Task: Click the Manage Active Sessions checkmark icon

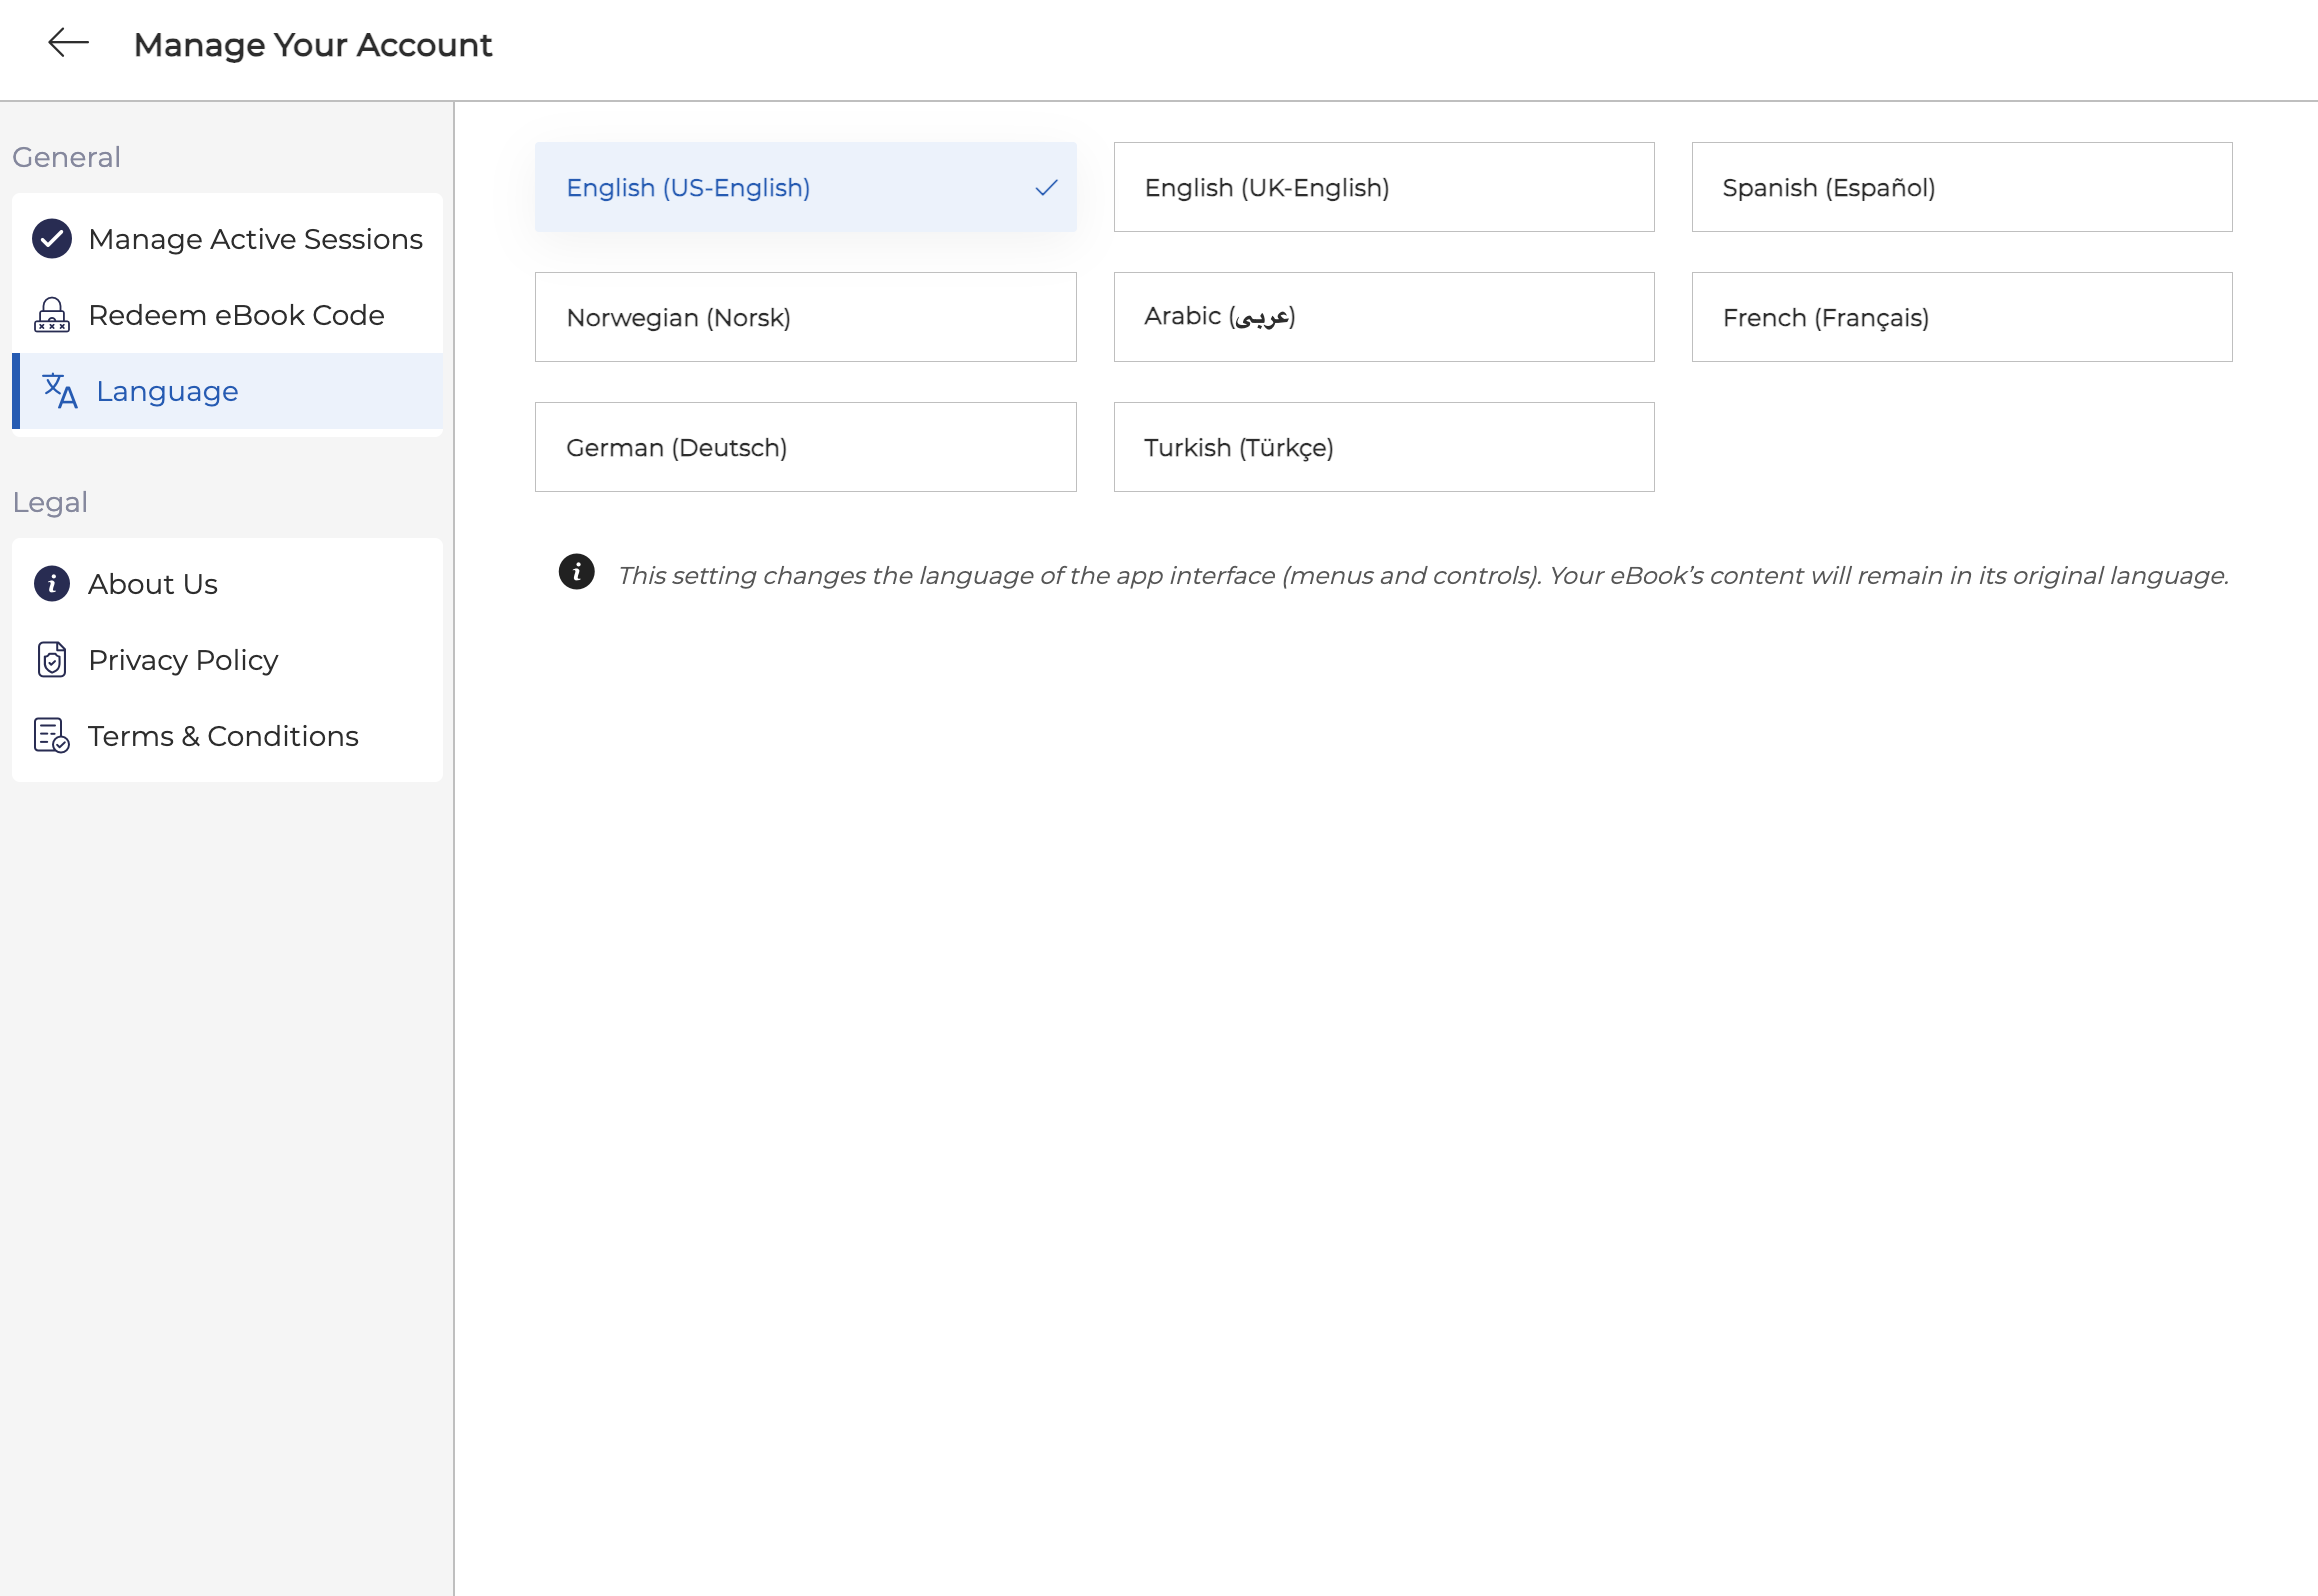Action: (x=52, y=239)
